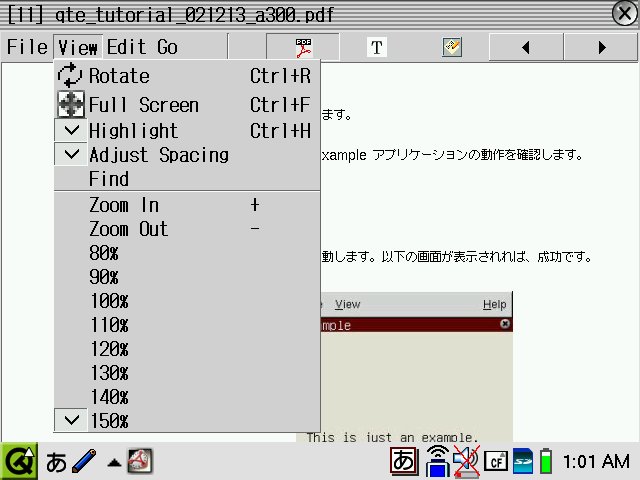Set zoom to 140%
This screenshot has height=480, width=640.
[x=187, y=397]
